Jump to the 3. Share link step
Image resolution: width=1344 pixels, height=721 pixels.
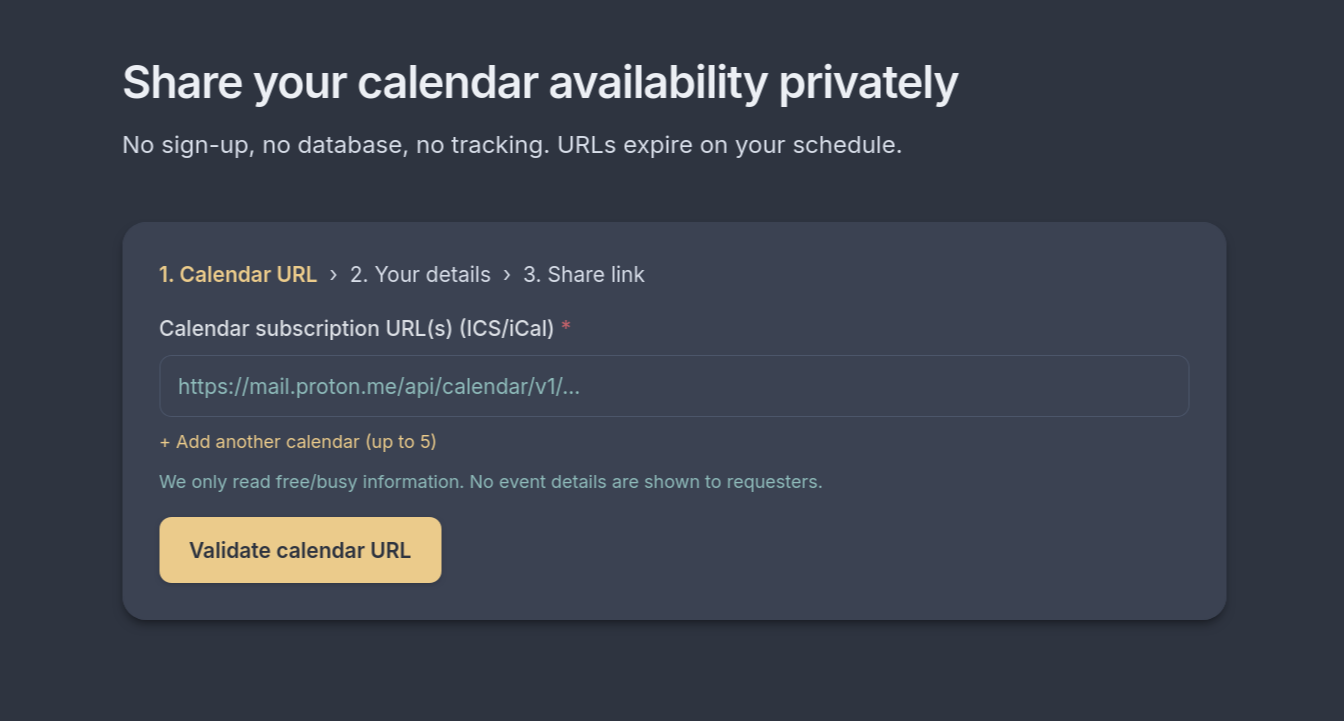tap(583, 274)
